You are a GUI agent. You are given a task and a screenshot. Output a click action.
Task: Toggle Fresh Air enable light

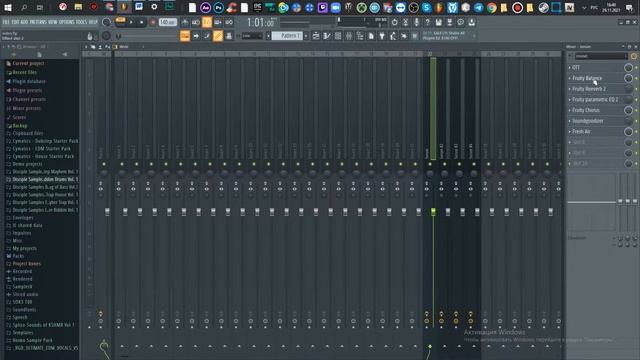[636, 131]
